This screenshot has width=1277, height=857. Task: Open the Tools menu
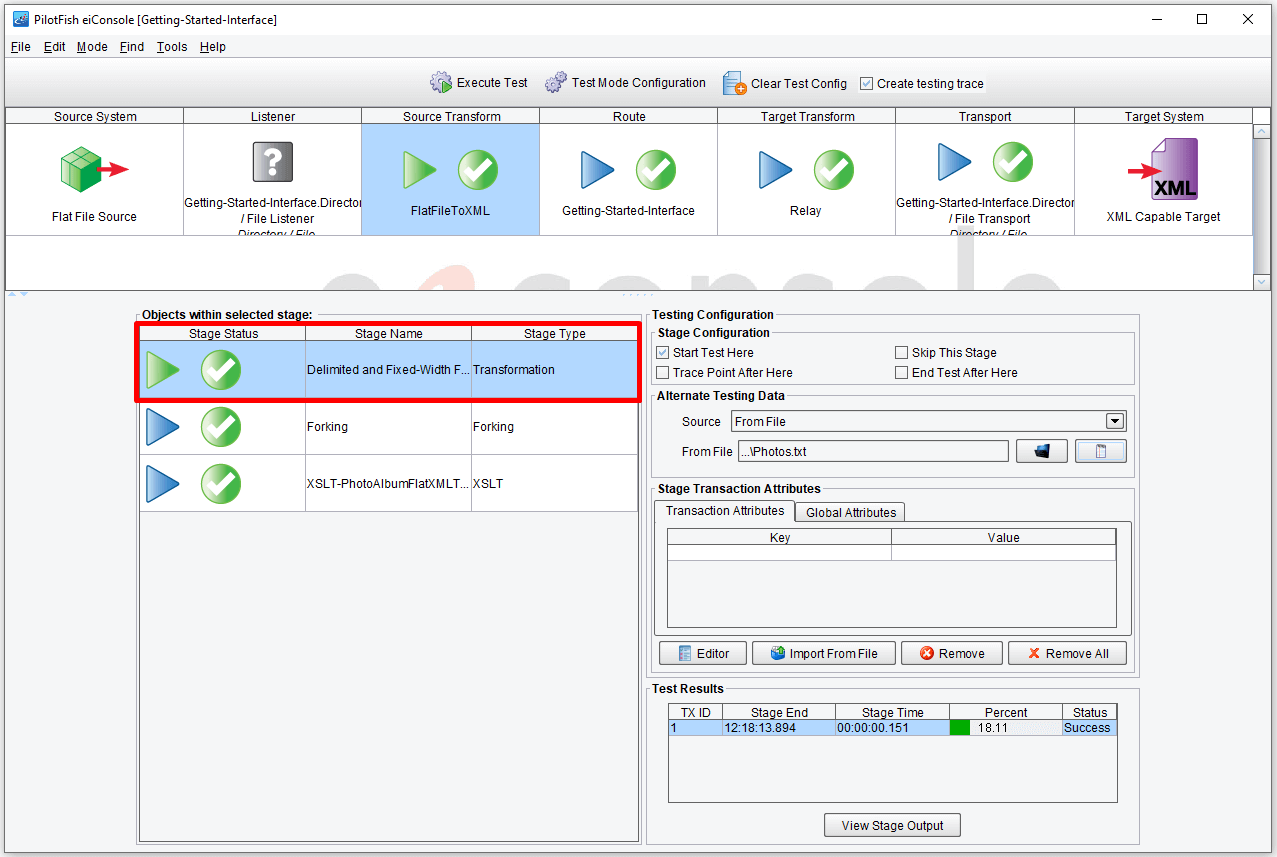pyautogui.click(x=172, y=47)
